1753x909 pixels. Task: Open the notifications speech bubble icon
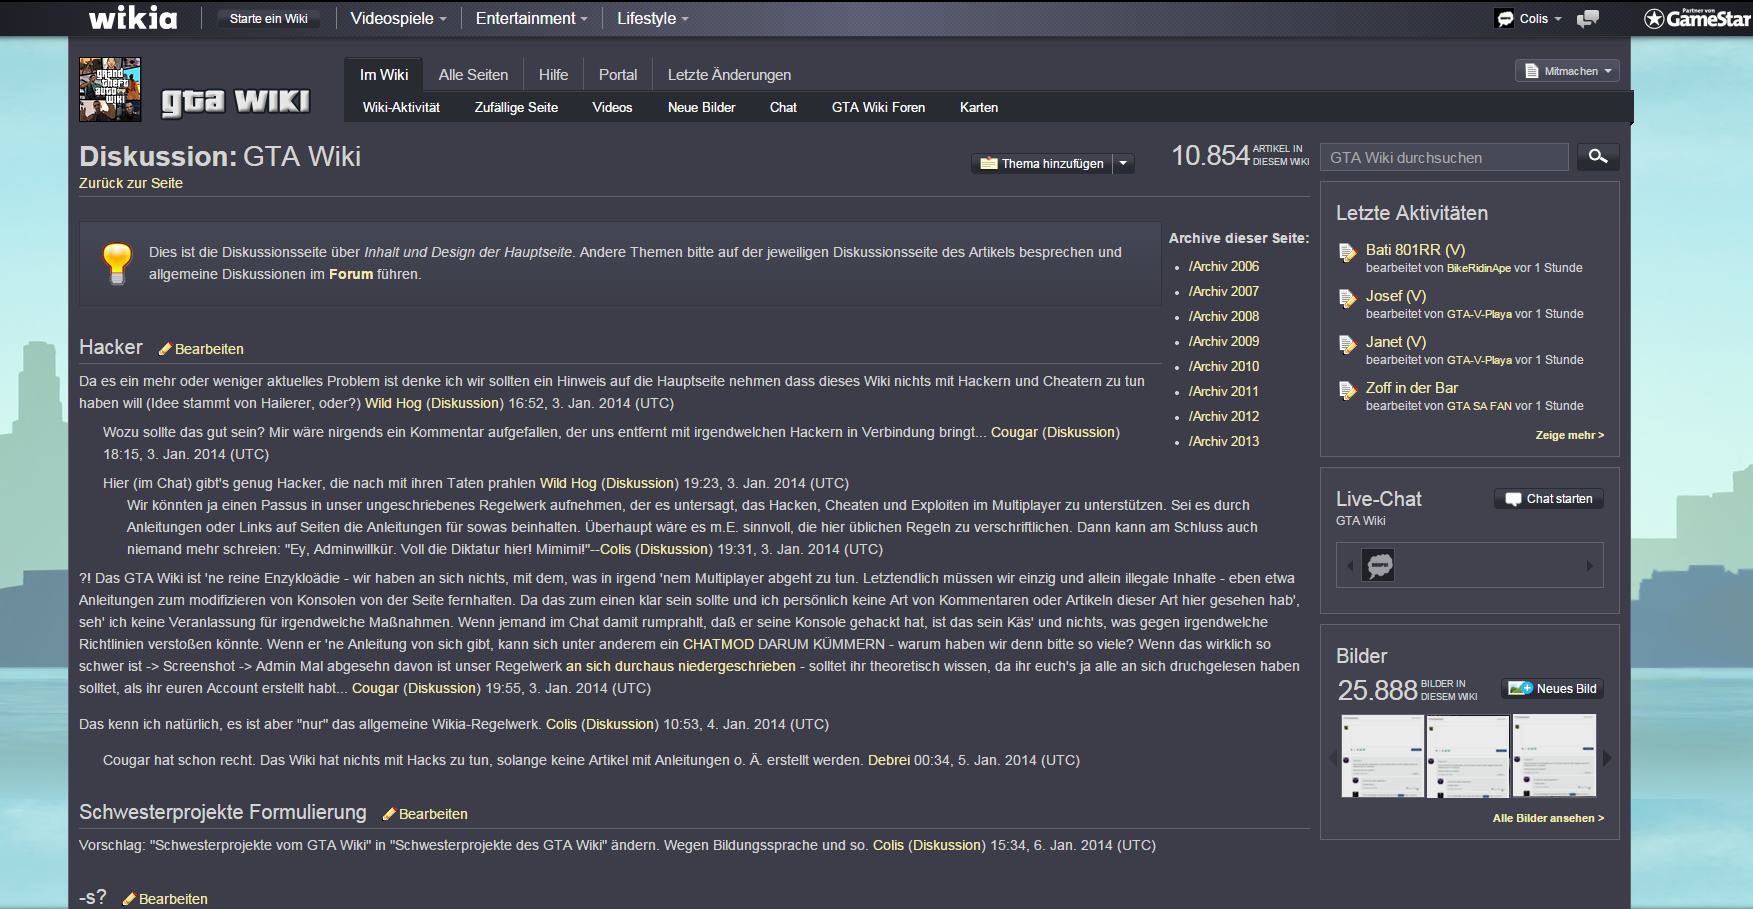(1587, 18)
